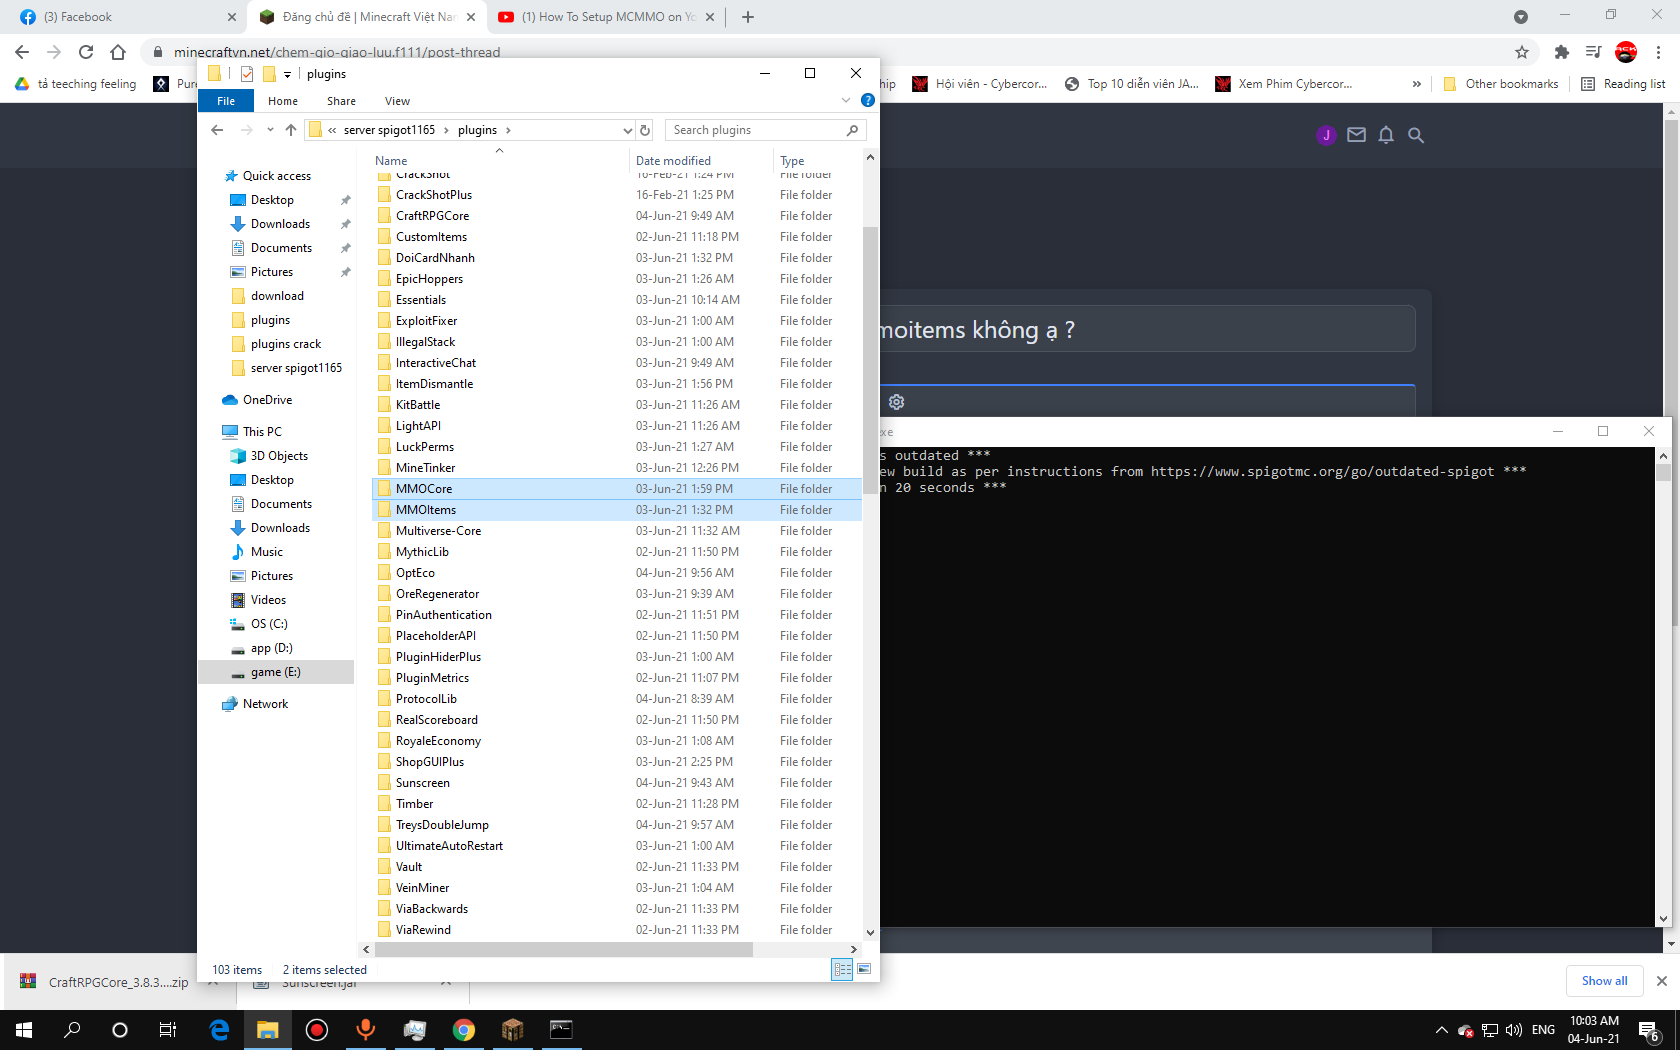Go back in File Explorer
The height and width of the screenshot is (1050, 1680).
217,130
